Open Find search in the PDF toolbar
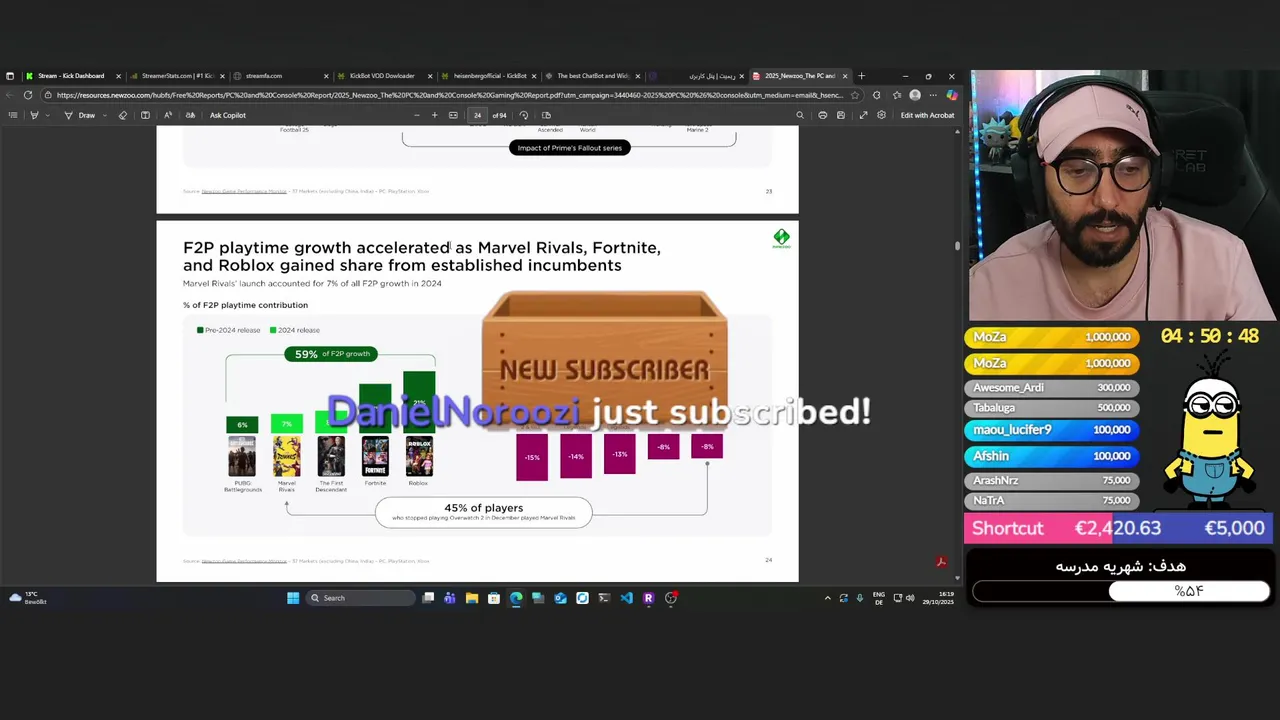1280x720 pixels. click(799, 115)
